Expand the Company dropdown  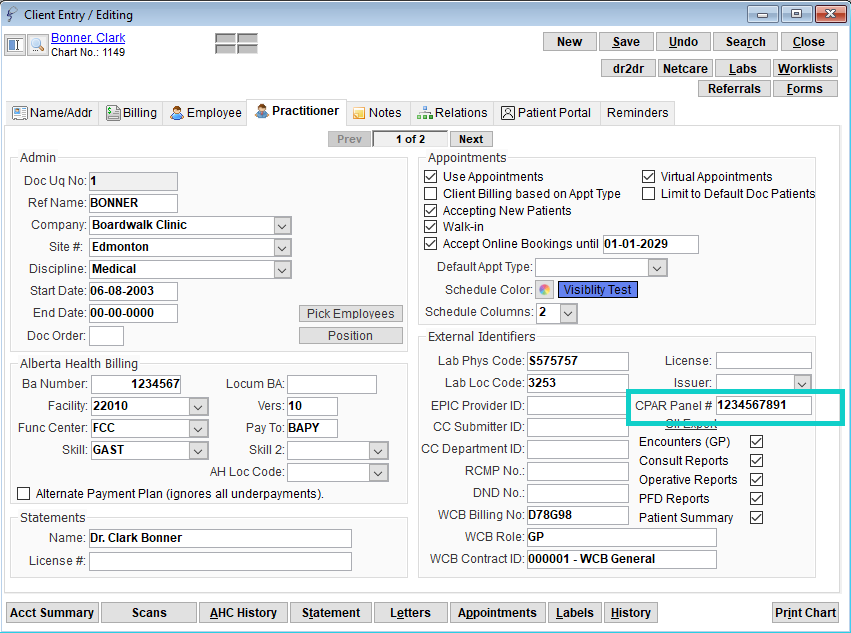(x=282, y=225)
